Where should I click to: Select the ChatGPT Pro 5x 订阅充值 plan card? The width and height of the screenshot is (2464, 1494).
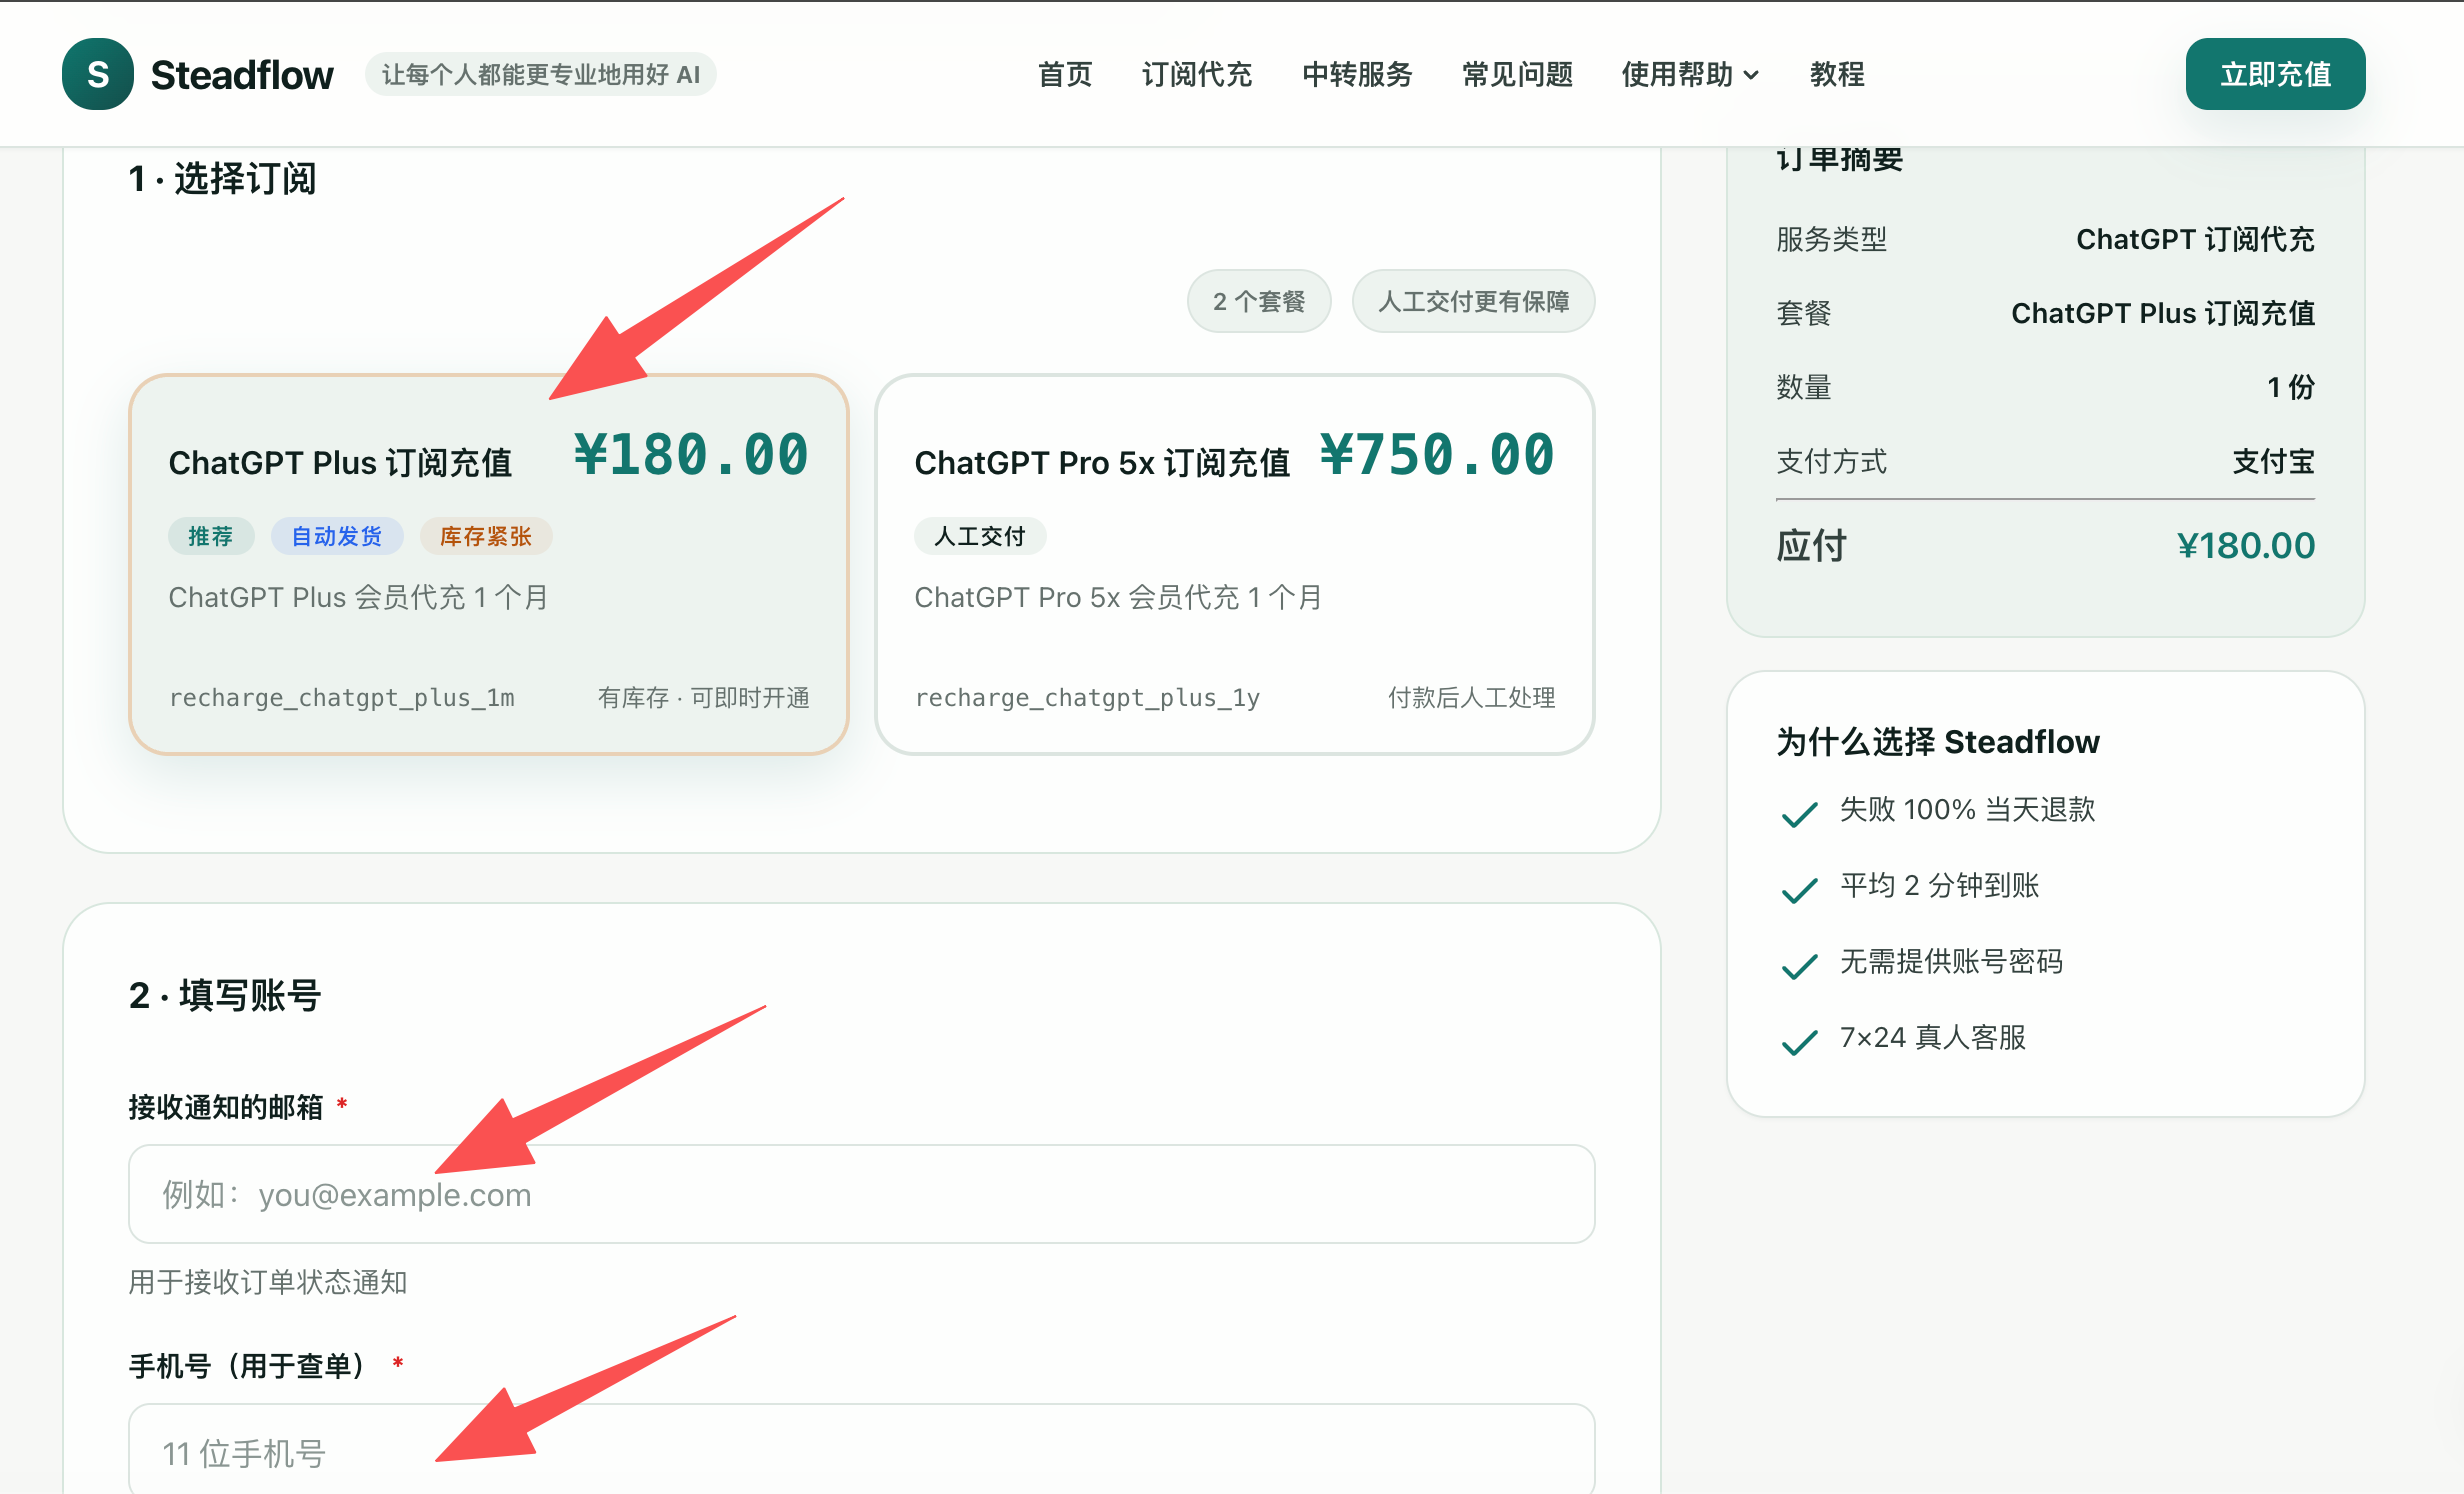tap(1235, 564)
